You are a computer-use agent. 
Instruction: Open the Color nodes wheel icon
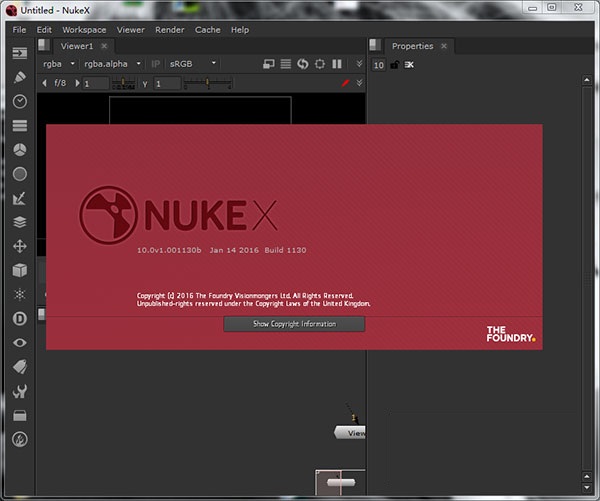[x=20, y=149]
